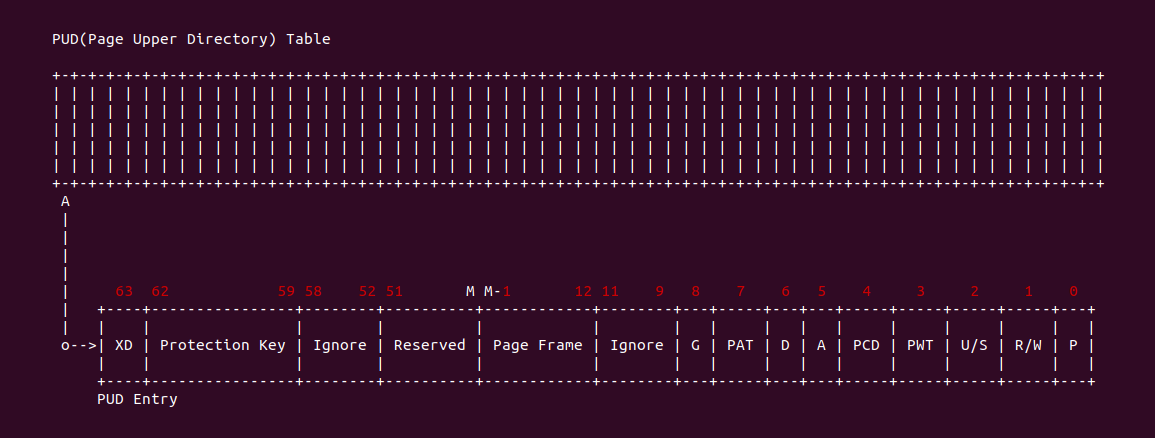This screenshot has height=438, width=1155.
Task: Select the PWT flag cell
Action: [x=920, y=345]
